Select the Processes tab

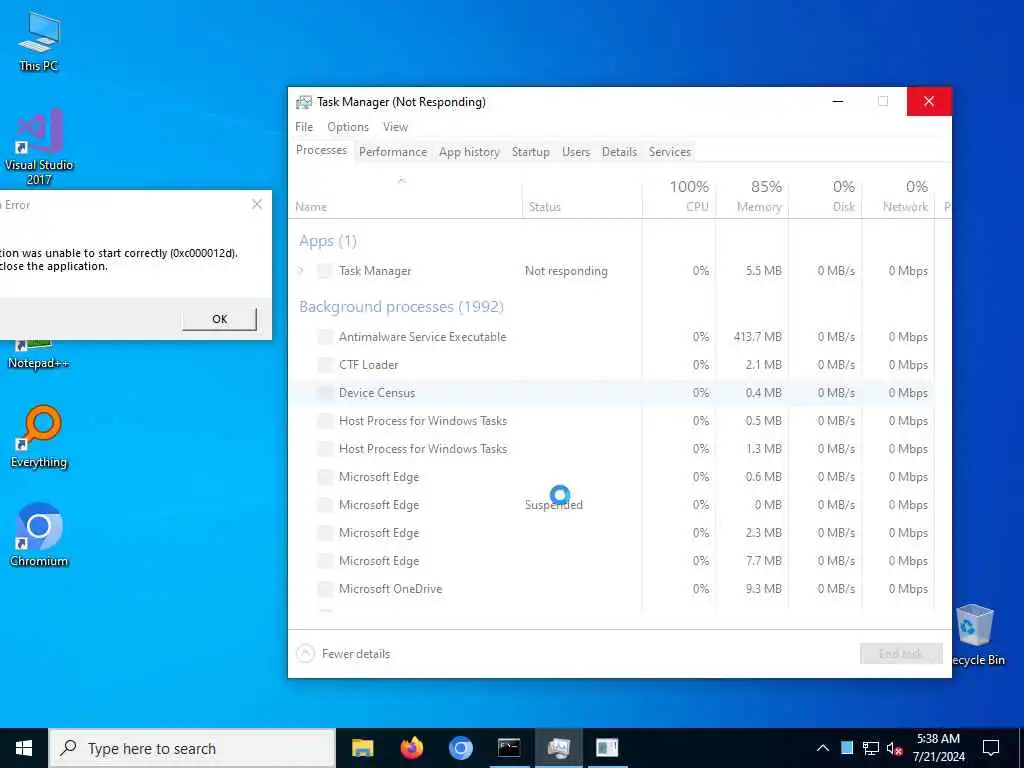(321, 150)
